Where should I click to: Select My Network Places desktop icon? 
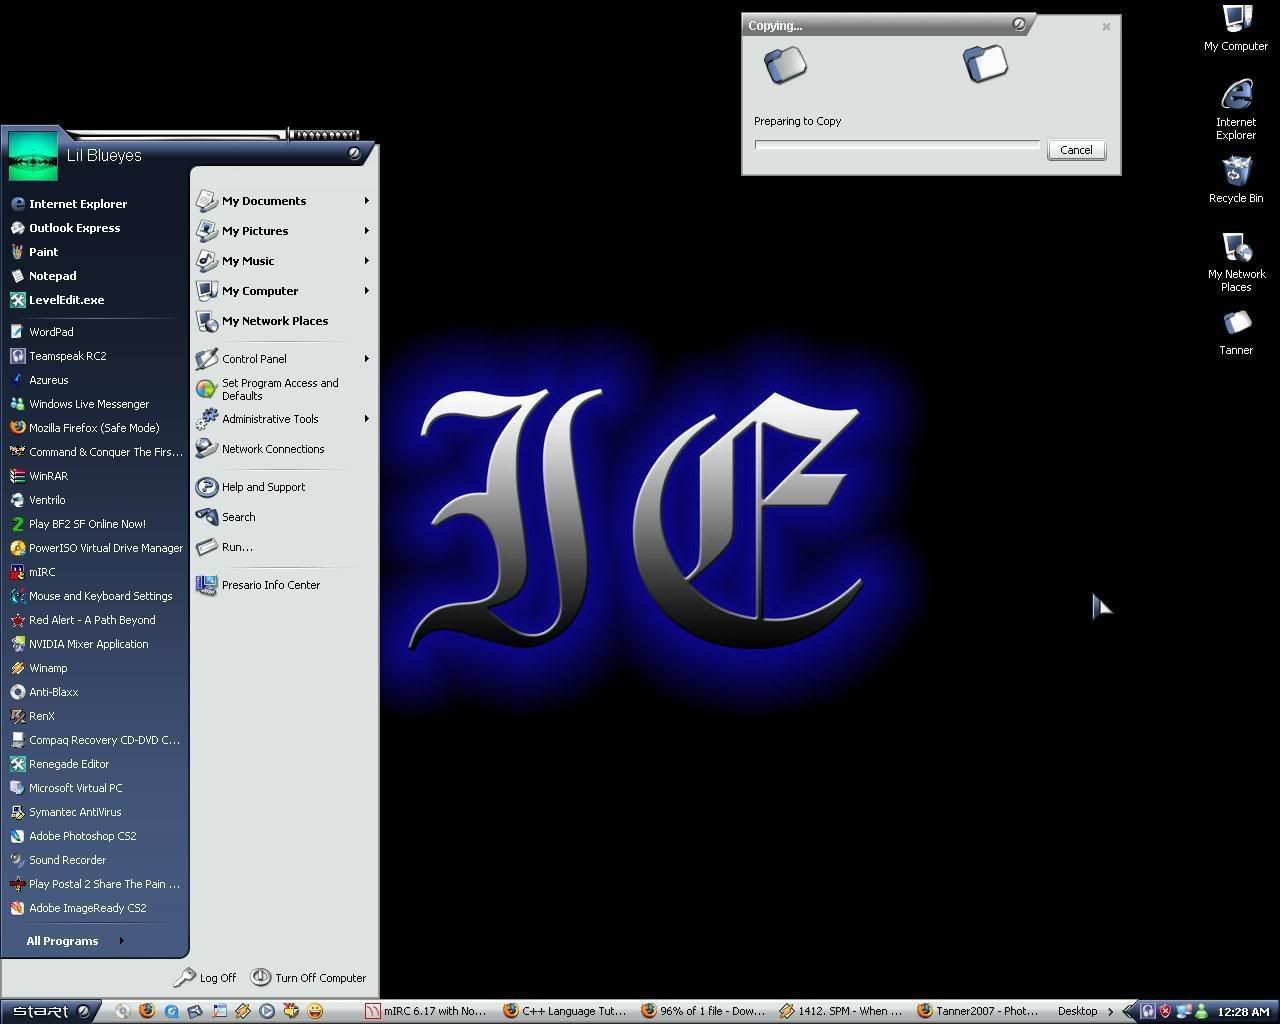tap(1236, 262)
